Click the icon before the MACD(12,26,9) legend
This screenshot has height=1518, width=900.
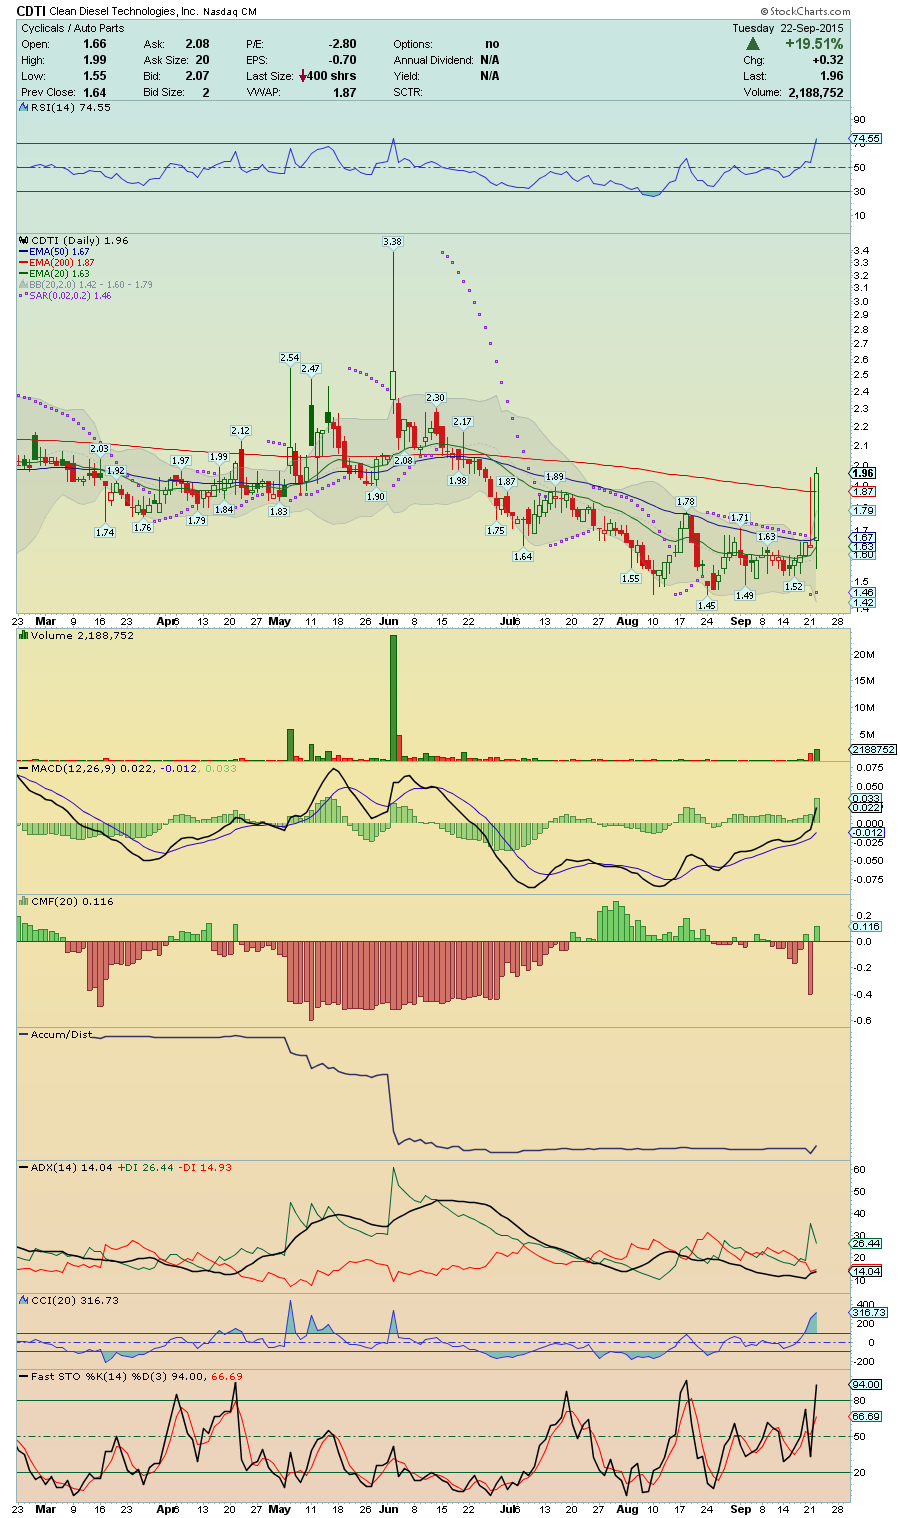coord(24,768)
